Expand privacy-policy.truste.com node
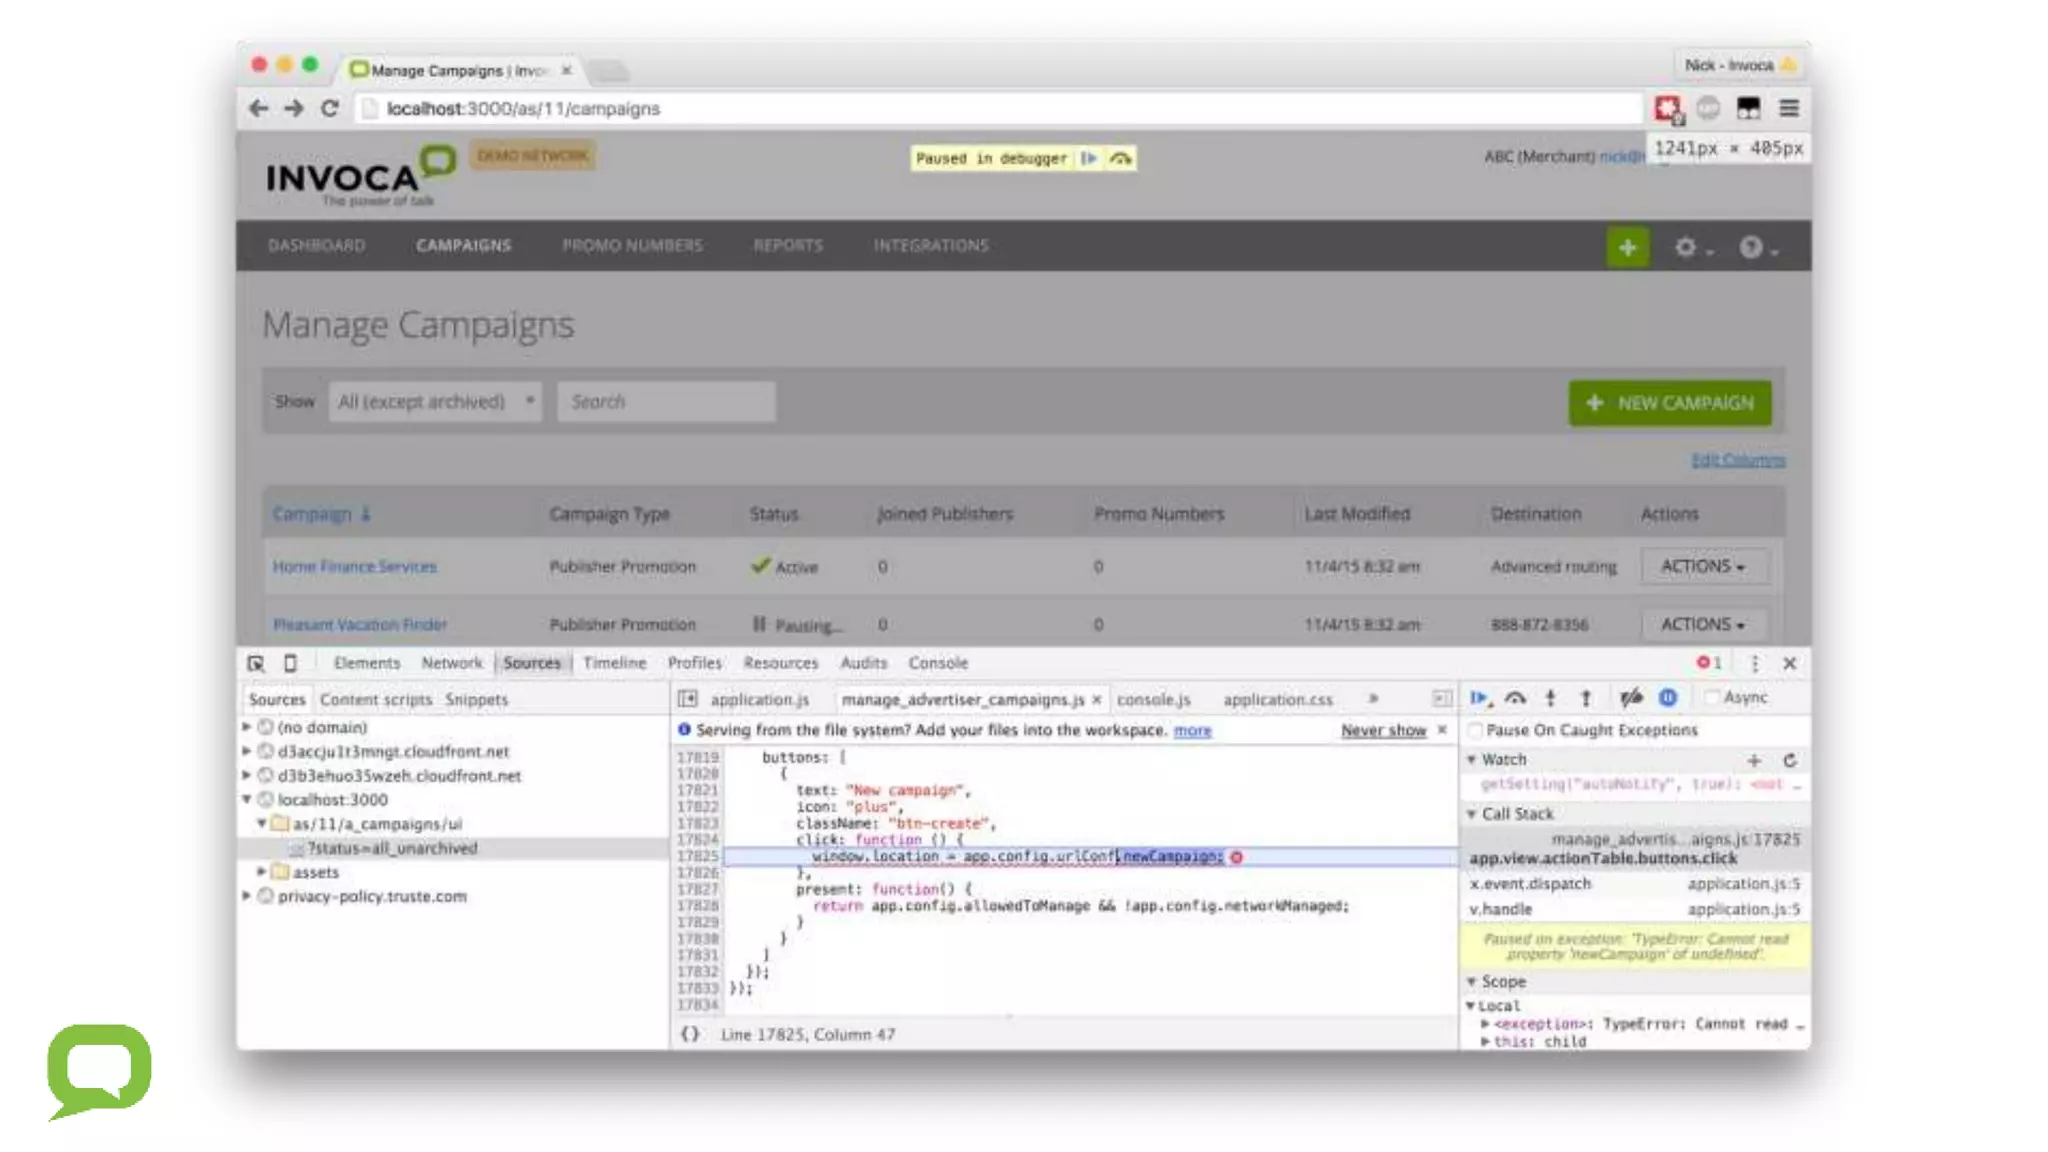The image size is (2048, 1152). pyautogui.click(x=246, y=896)
